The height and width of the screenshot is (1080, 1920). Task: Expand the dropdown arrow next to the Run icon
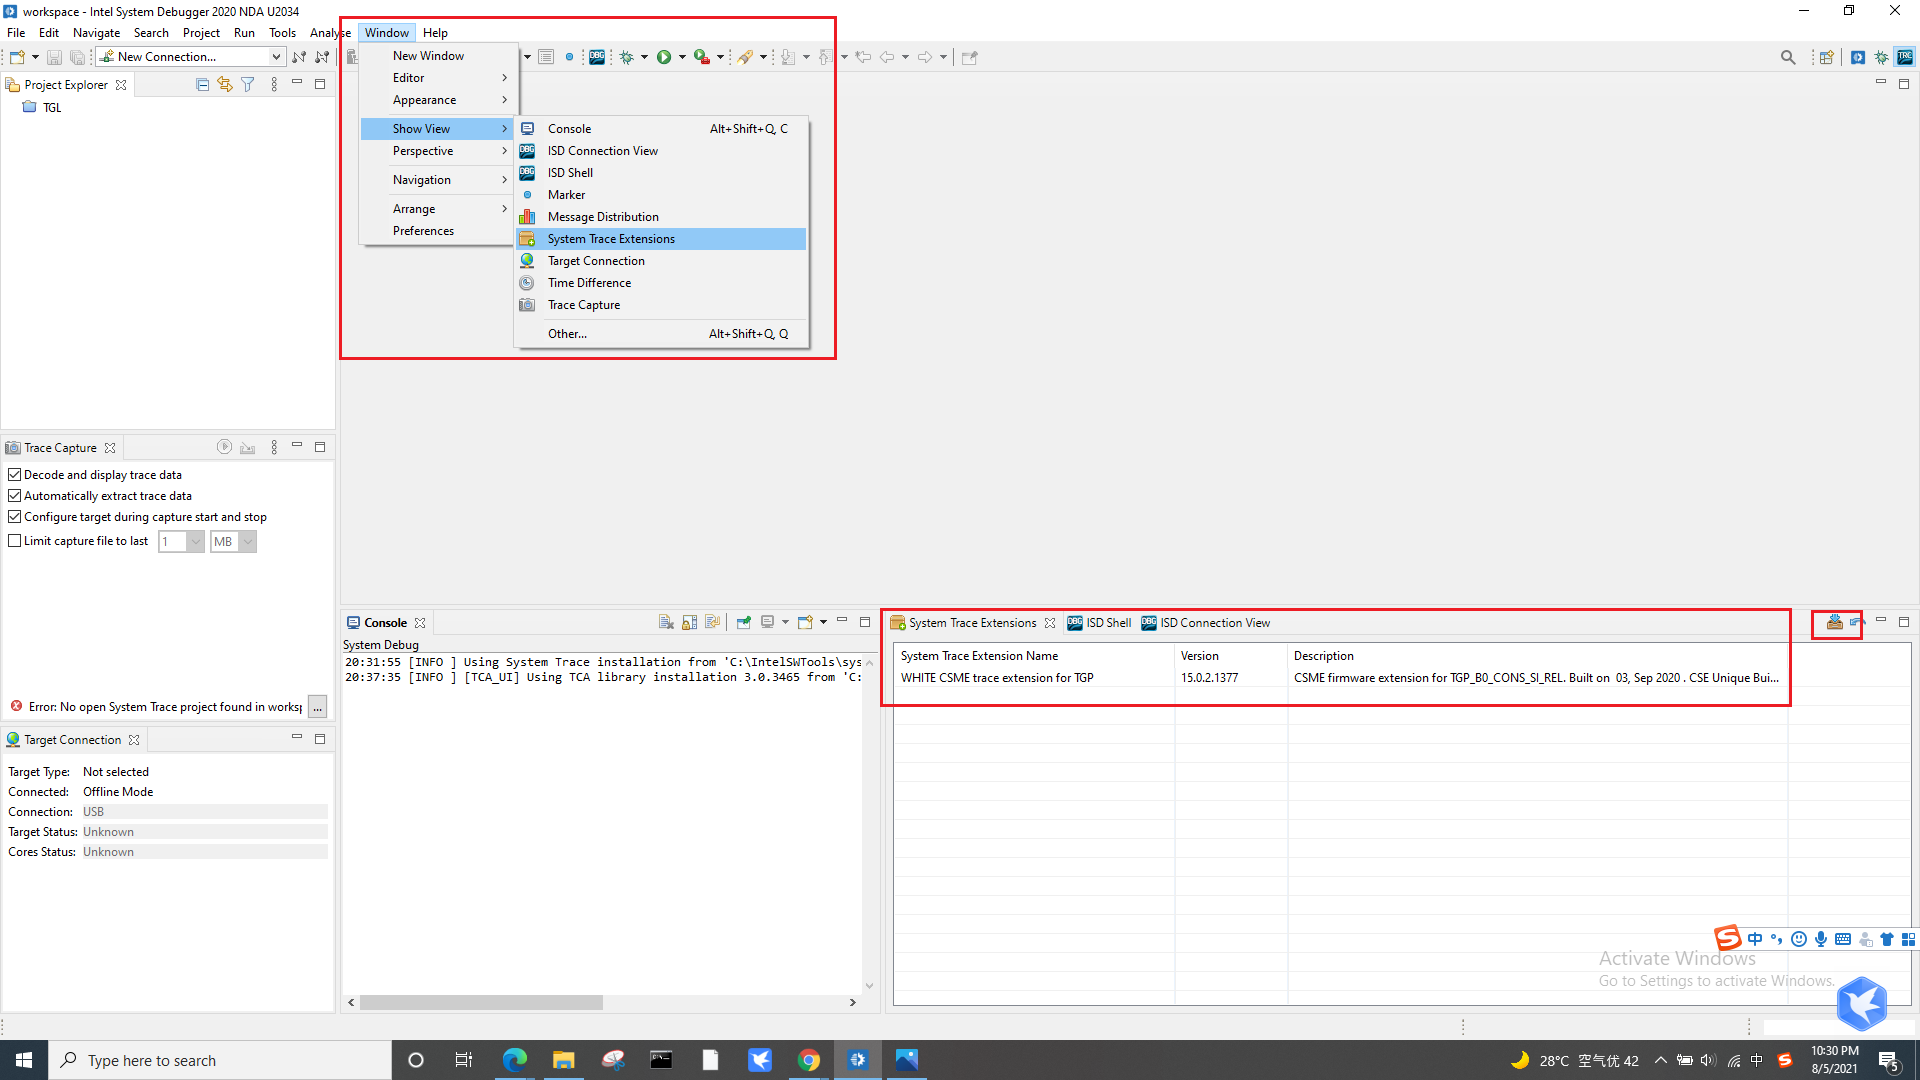click(x=683, y=57)
